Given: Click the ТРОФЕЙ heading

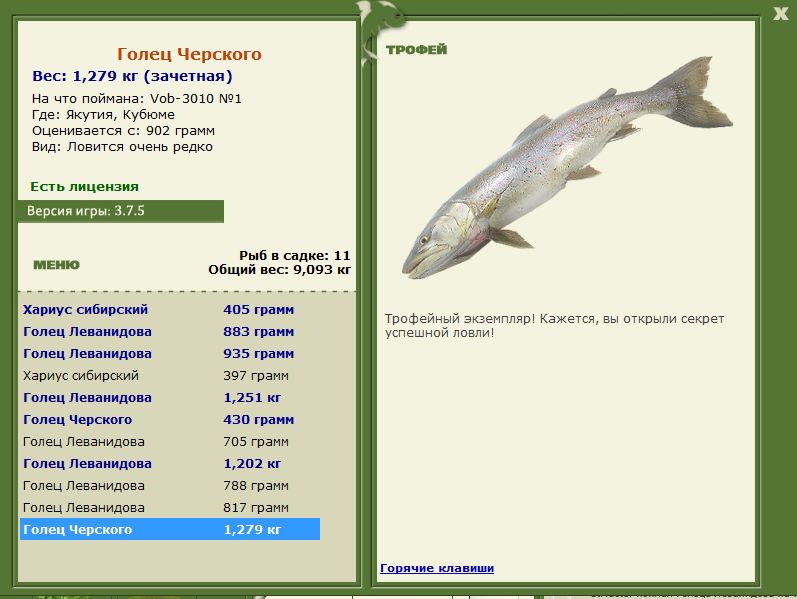Looking at the screenshot, I should coord(416,49).
